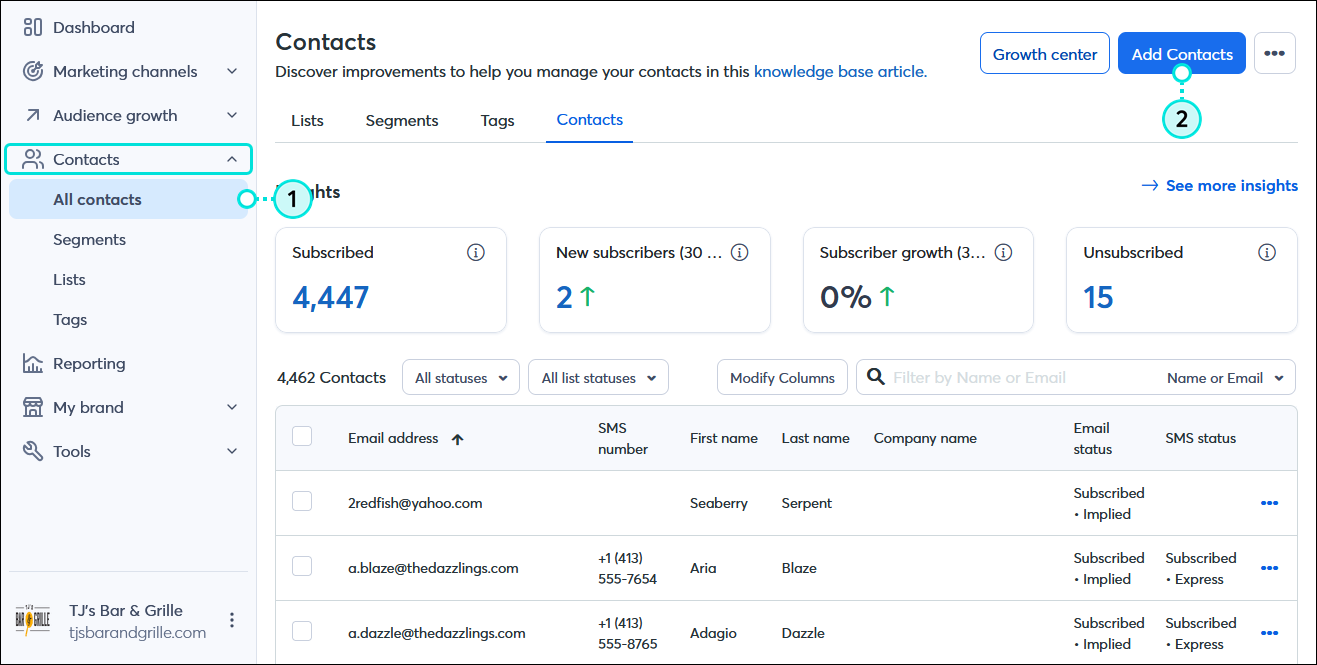The width and height of the screenshot is (1317, 665).
Task: Open account menu with vertical dots
Action: (x=232, y=620)
